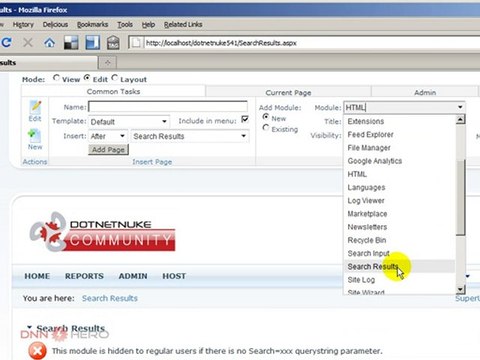Open the Template dropdown showing Default
The image size is (480, 360).
click(x=129, y=122)
